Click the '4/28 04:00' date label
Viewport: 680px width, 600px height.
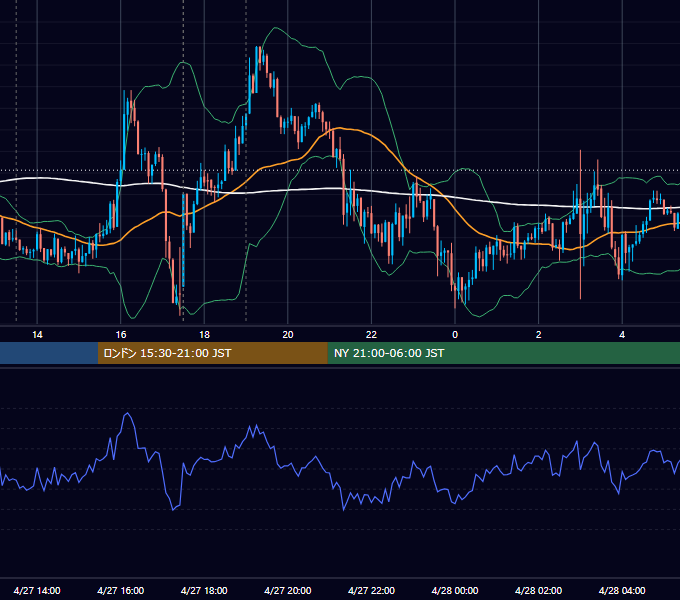622,590
